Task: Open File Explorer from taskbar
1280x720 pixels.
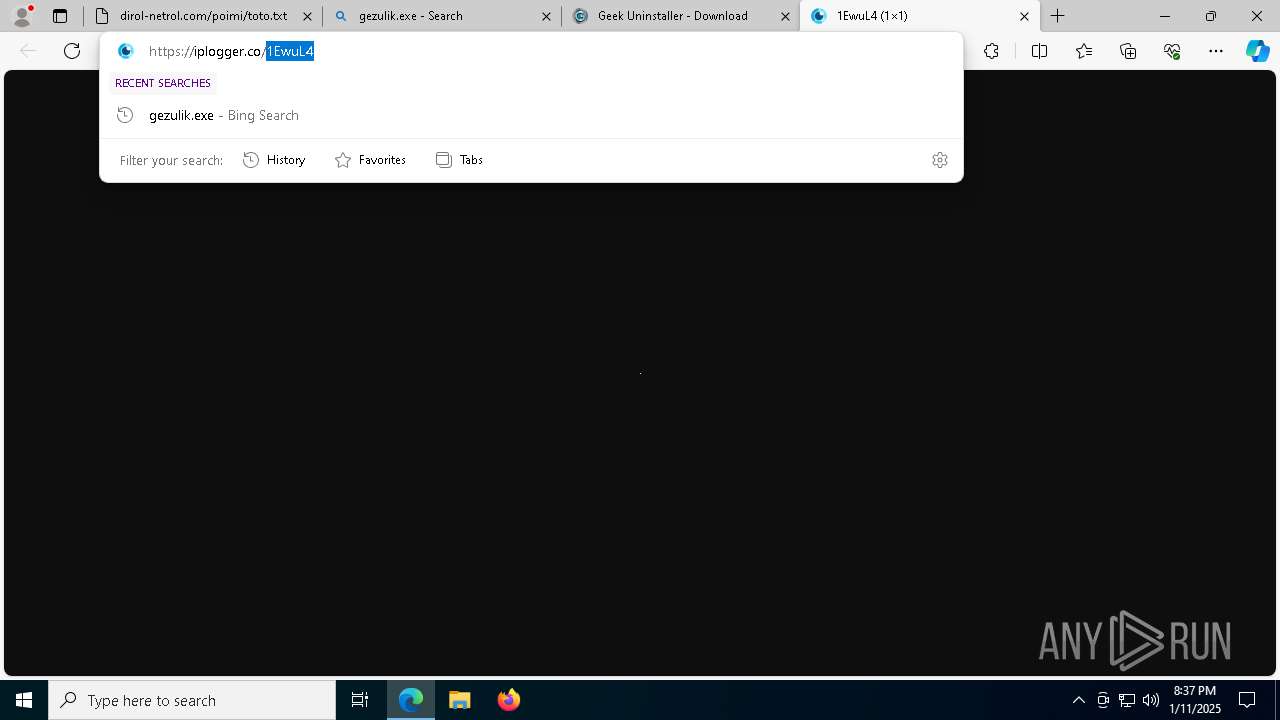Action: coord(460,700)
